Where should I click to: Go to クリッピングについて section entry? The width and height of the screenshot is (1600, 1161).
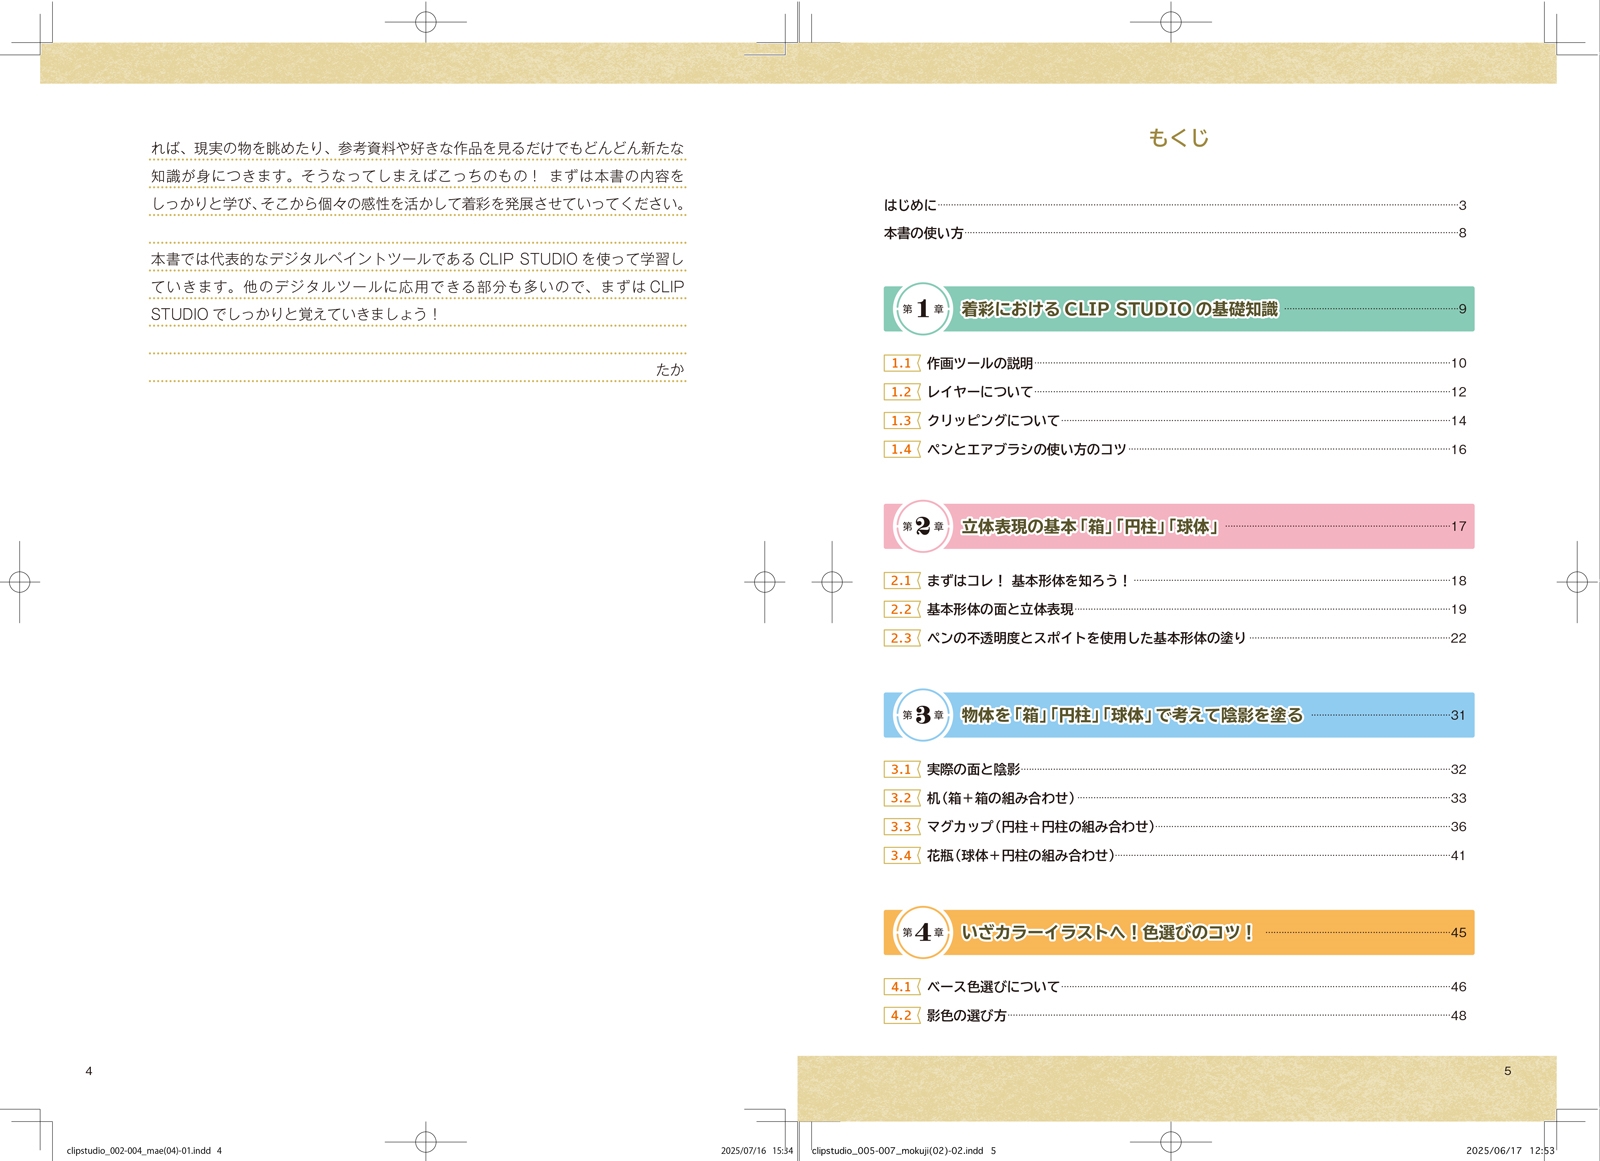pos(992,421)
